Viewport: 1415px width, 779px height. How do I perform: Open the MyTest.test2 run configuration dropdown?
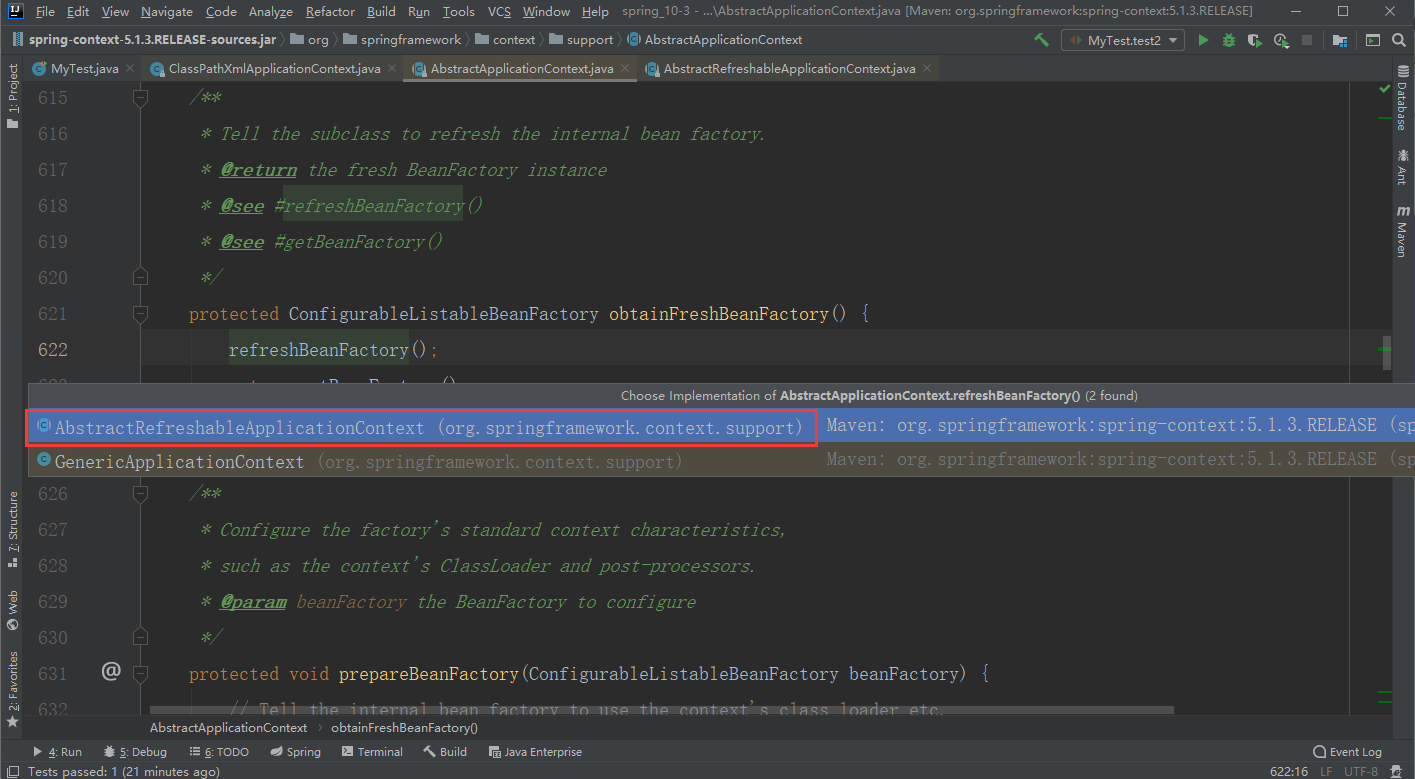(x=1123, y=40)
